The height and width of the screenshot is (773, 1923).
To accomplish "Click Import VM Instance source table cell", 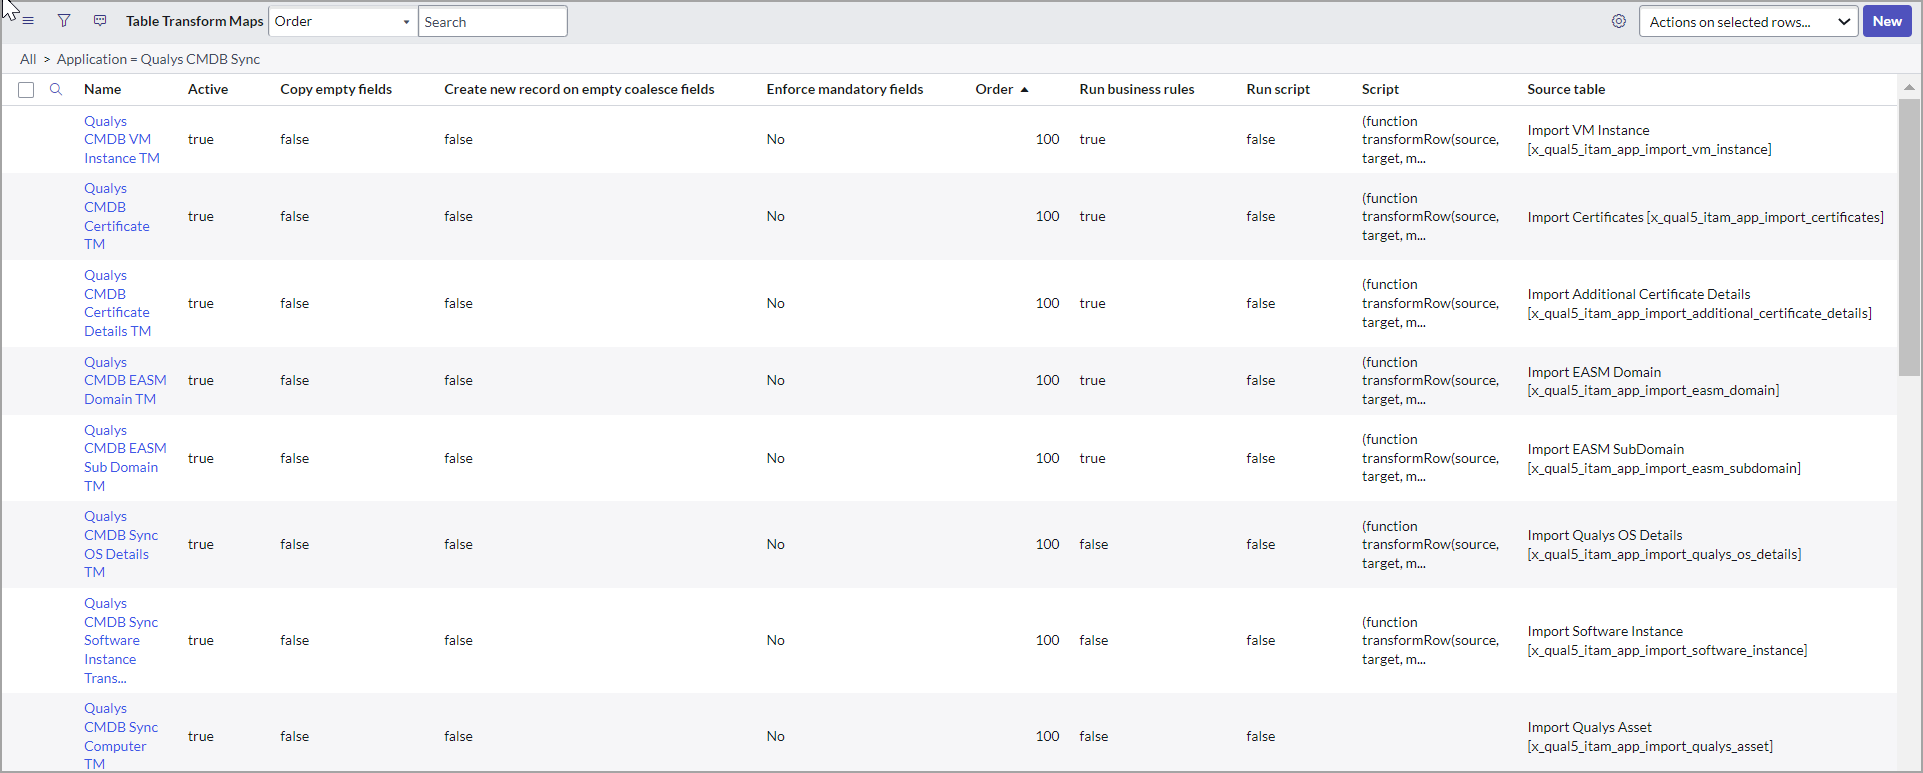I will click(1649, 140).
